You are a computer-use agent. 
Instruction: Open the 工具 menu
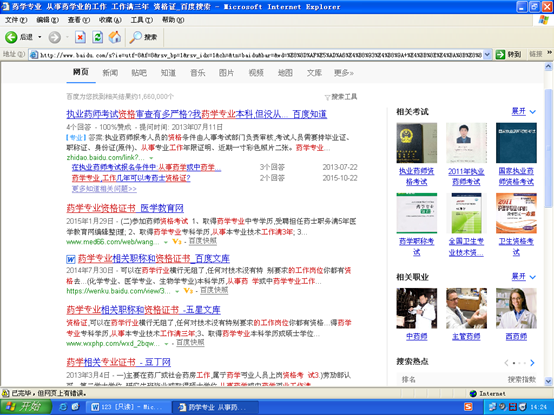tap(141, 20)
